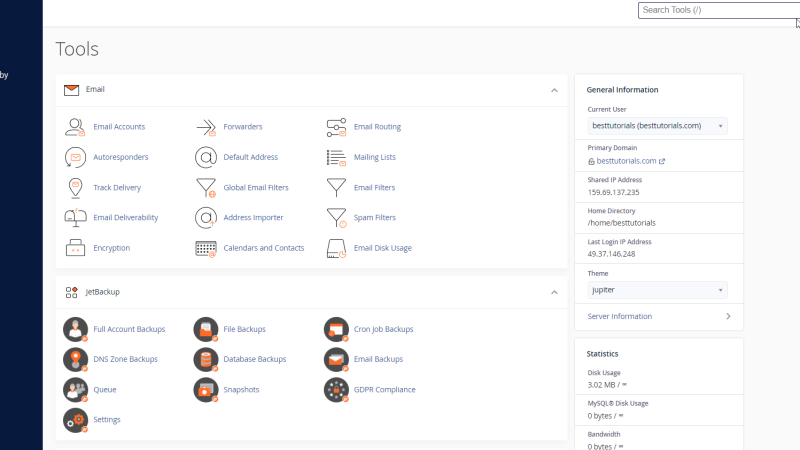Click the Encryption icon
Image resolution: width=800 pixels, height=450 pixels.
tap(75, 248)
